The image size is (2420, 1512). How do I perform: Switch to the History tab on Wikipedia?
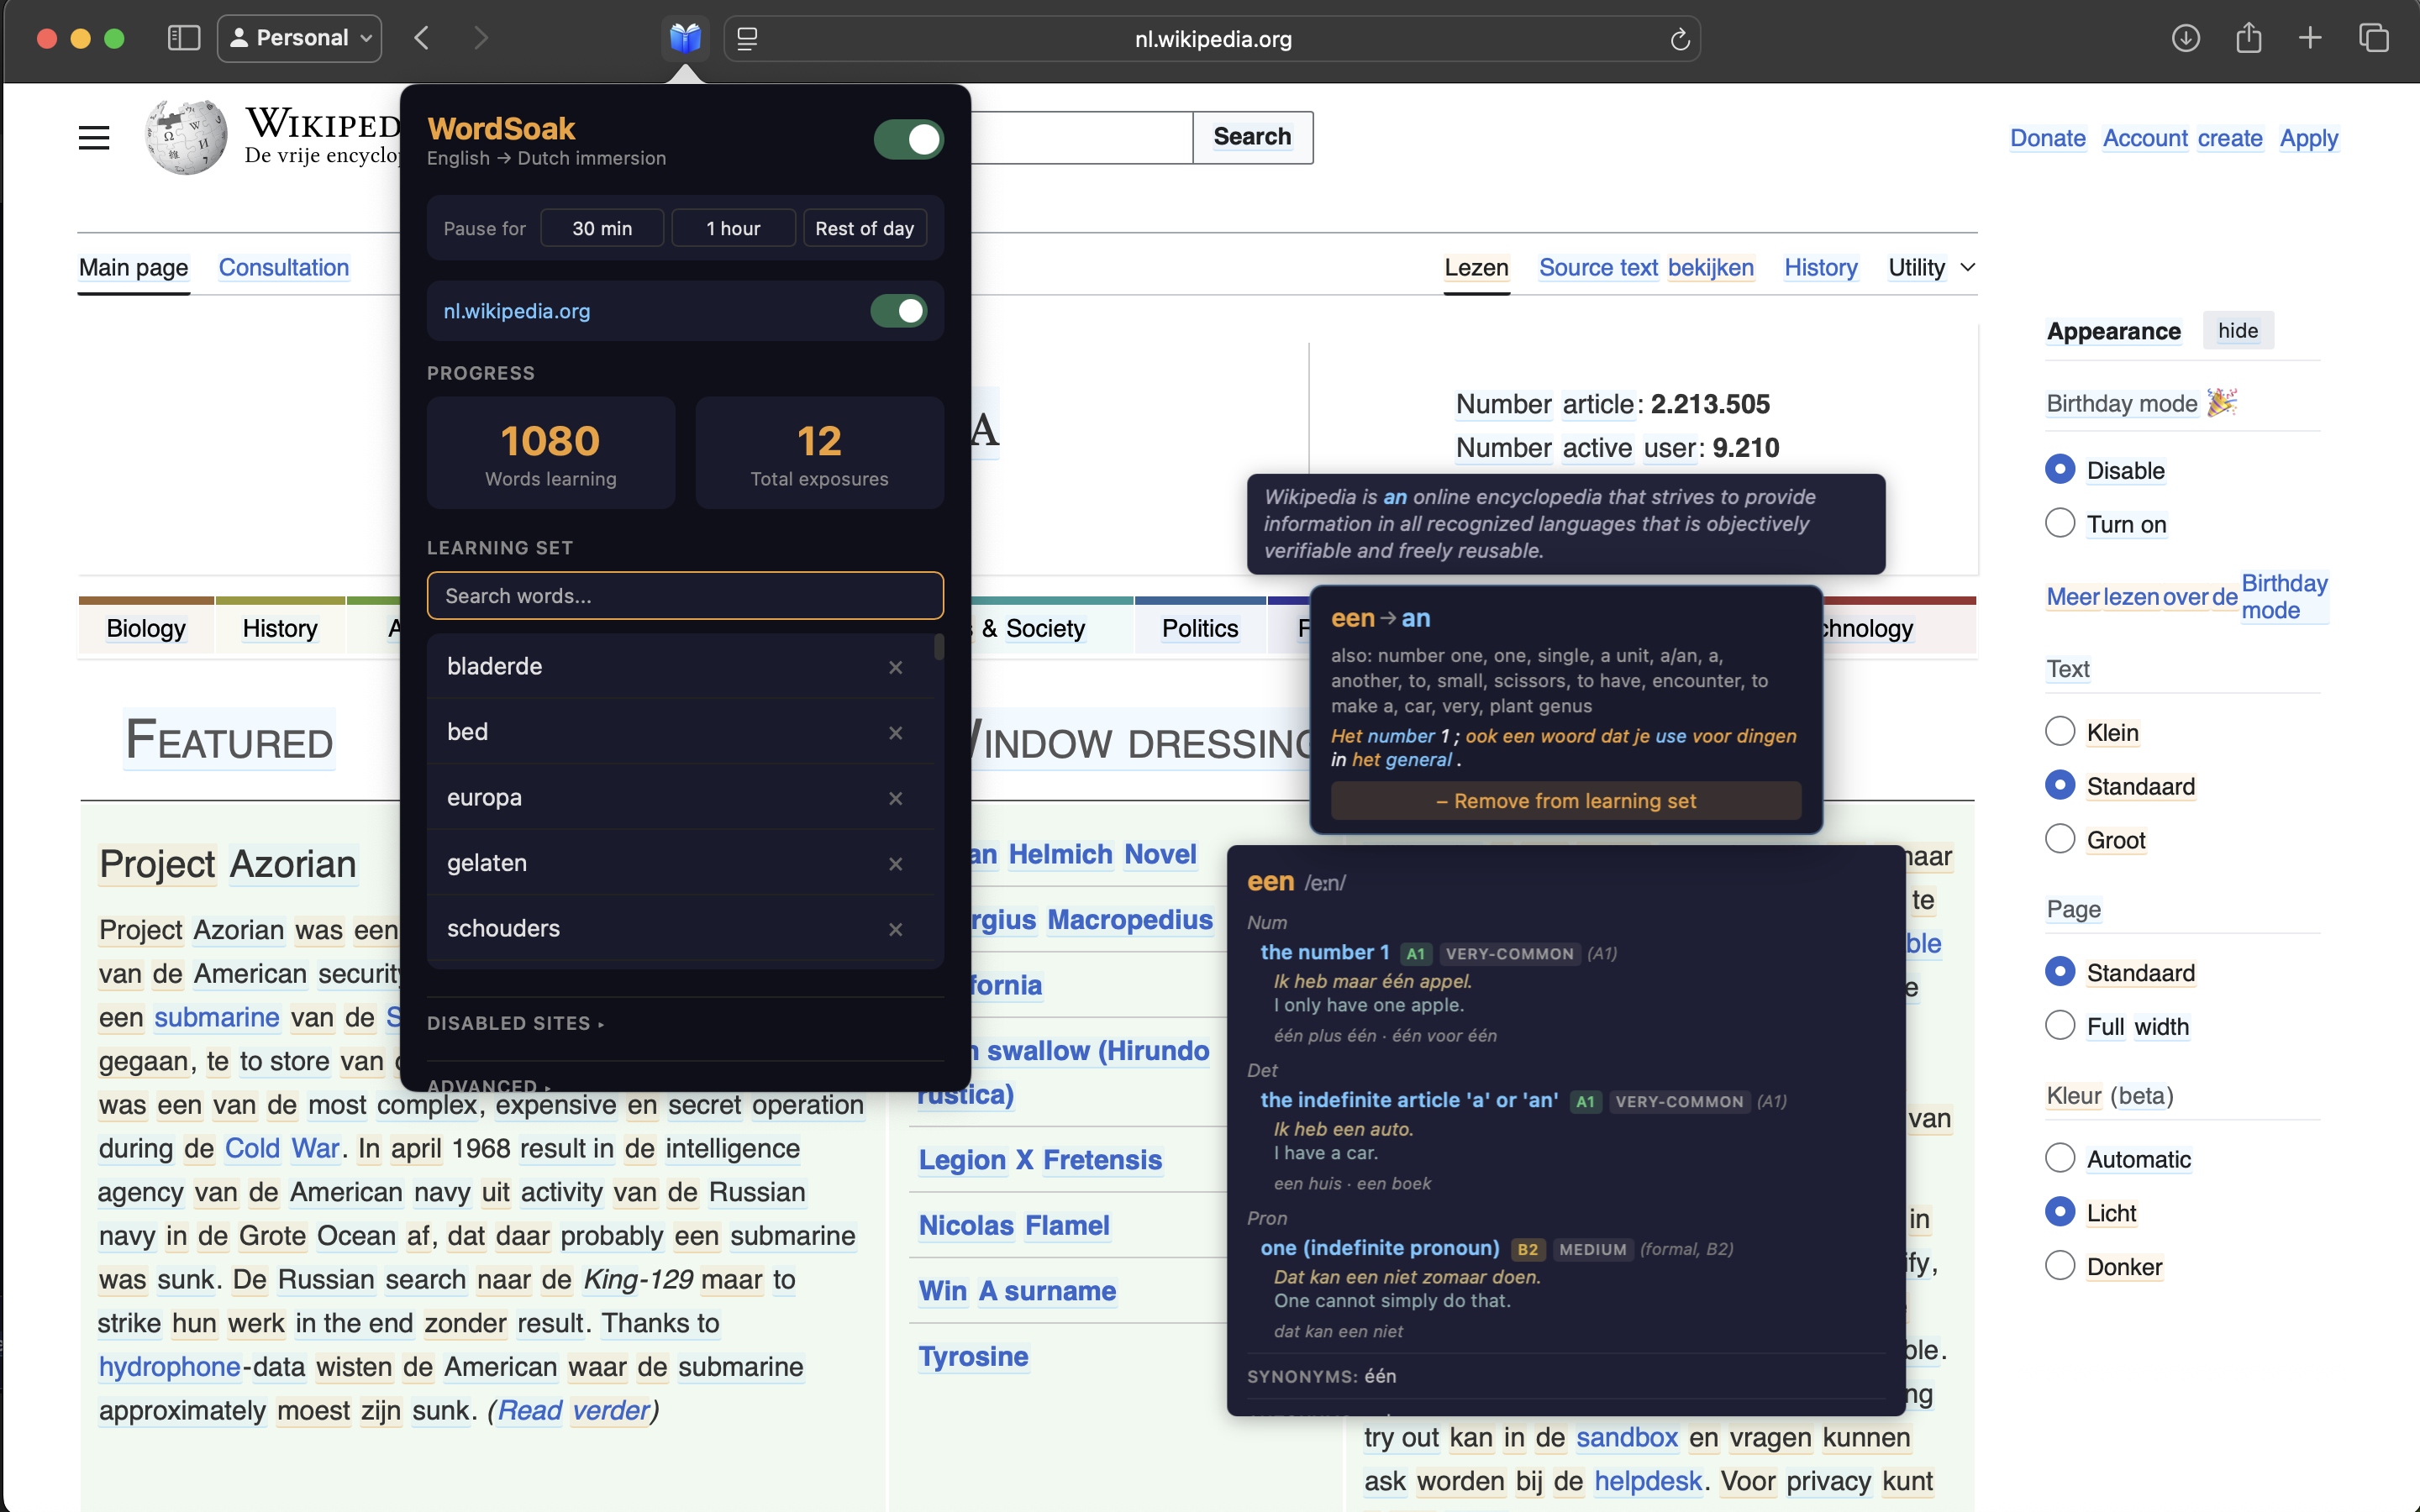coord(1820,268)
